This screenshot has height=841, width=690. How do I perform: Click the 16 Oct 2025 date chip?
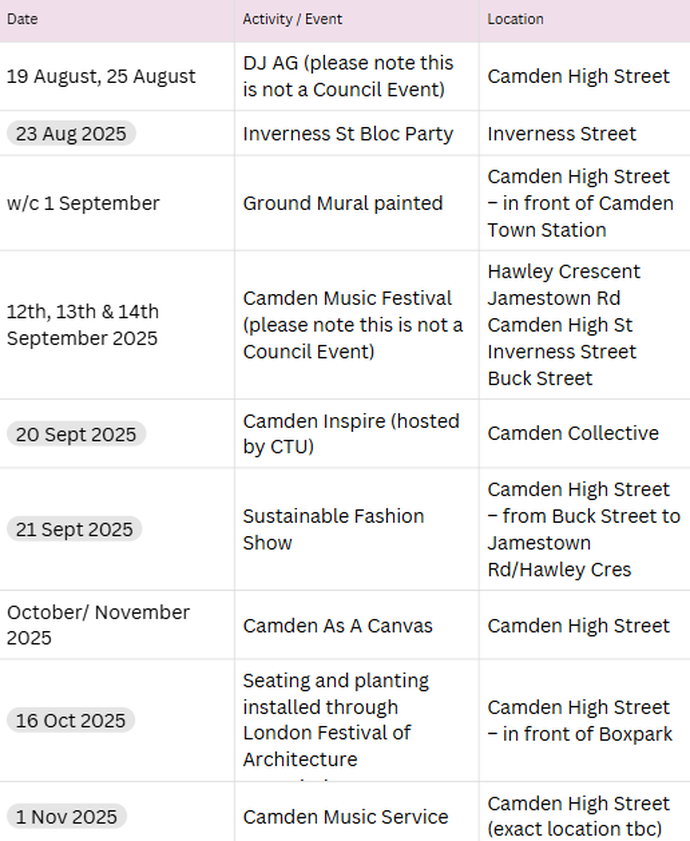click(x=70, y=720)
